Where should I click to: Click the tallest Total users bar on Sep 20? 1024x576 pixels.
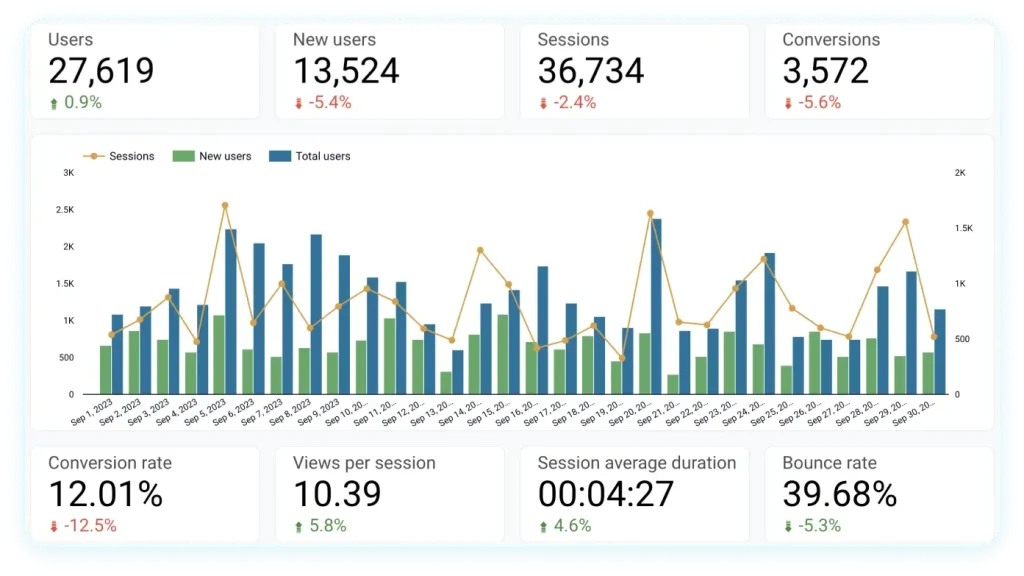click(656, 306)
